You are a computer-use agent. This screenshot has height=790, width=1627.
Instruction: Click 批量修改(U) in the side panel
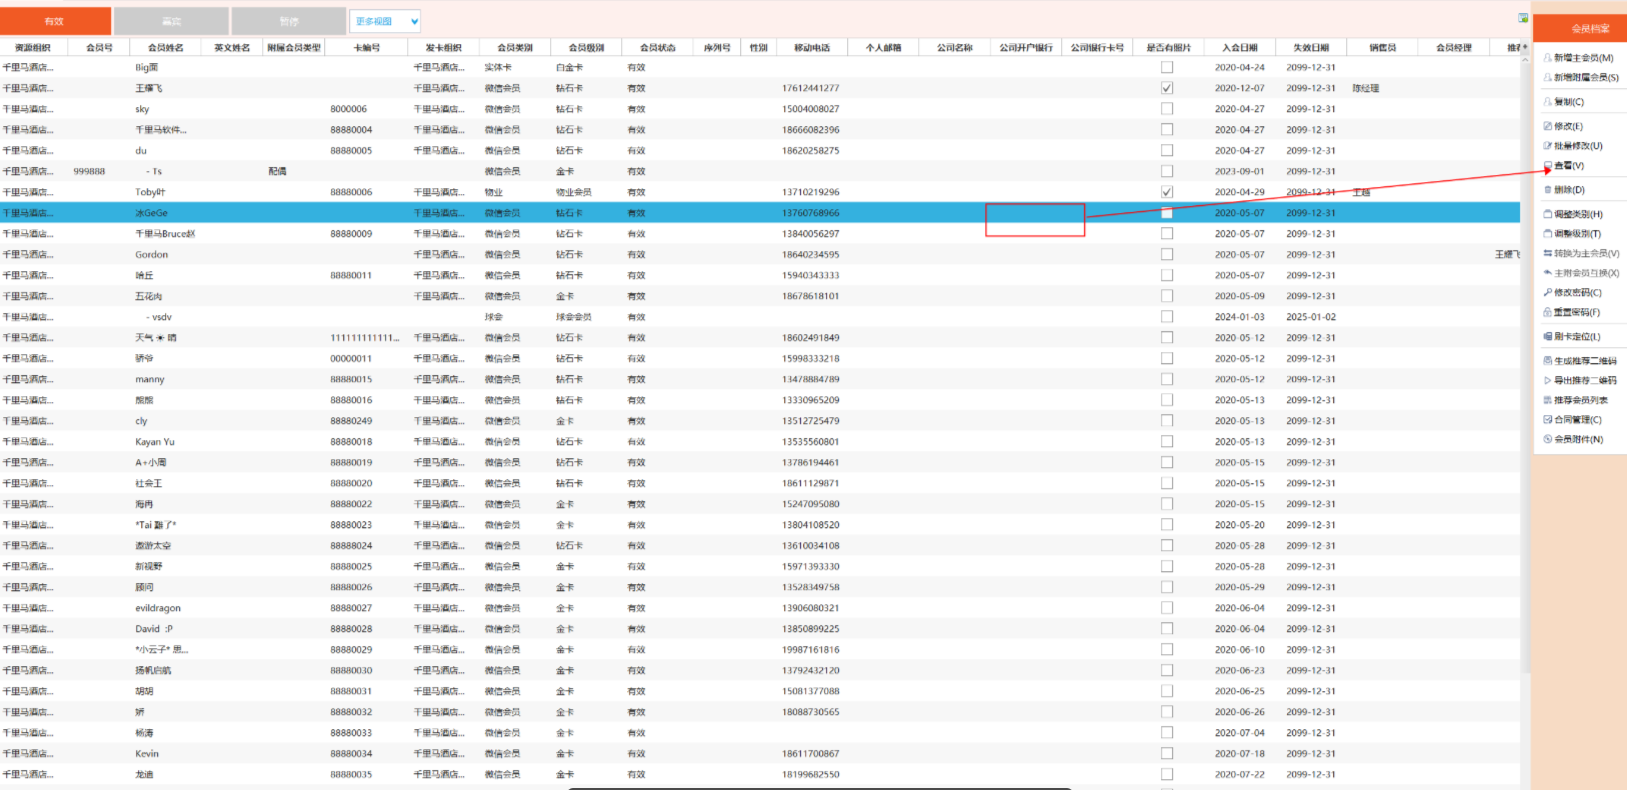[x=1577, y=146]
